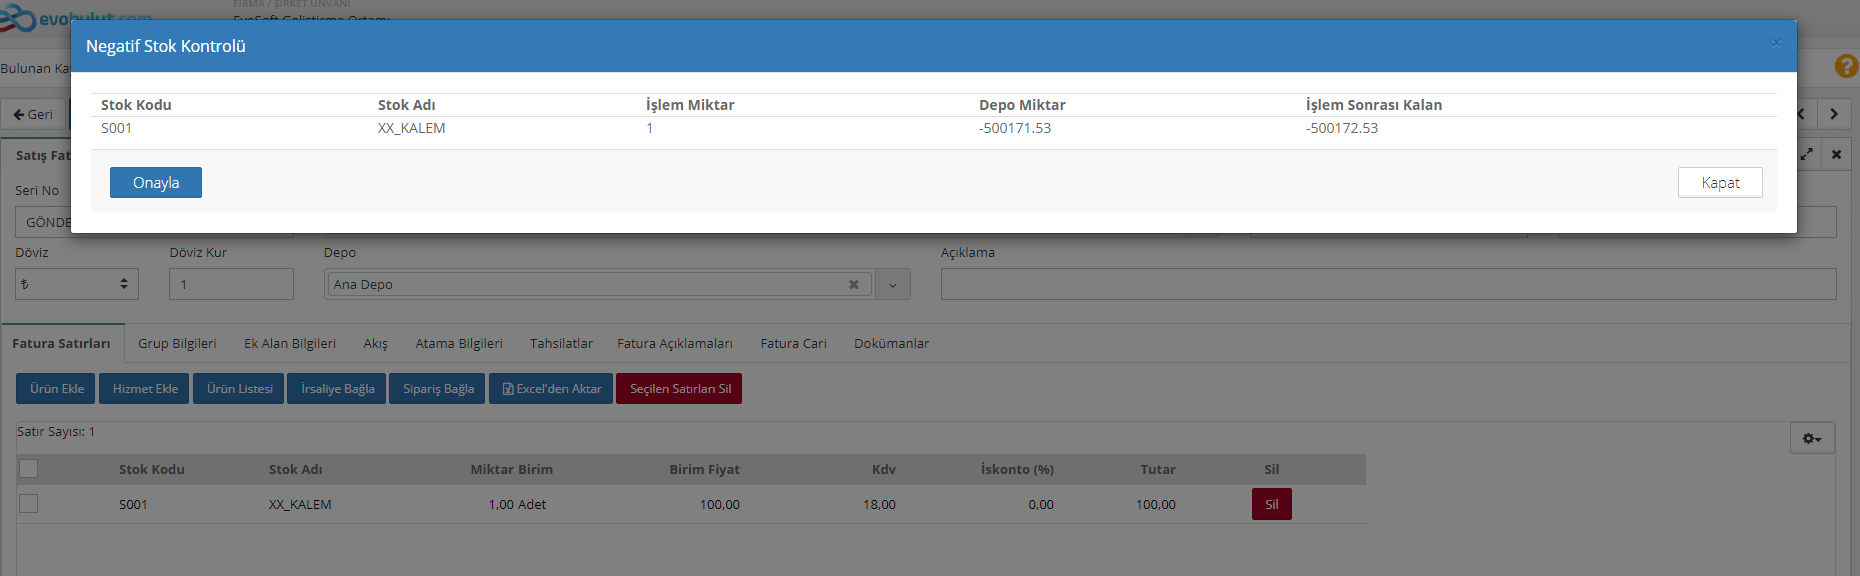Open the Tahsilatlar tab
Screen dimensions: 1860x576
pyautogui.click(x=561, y=344)
